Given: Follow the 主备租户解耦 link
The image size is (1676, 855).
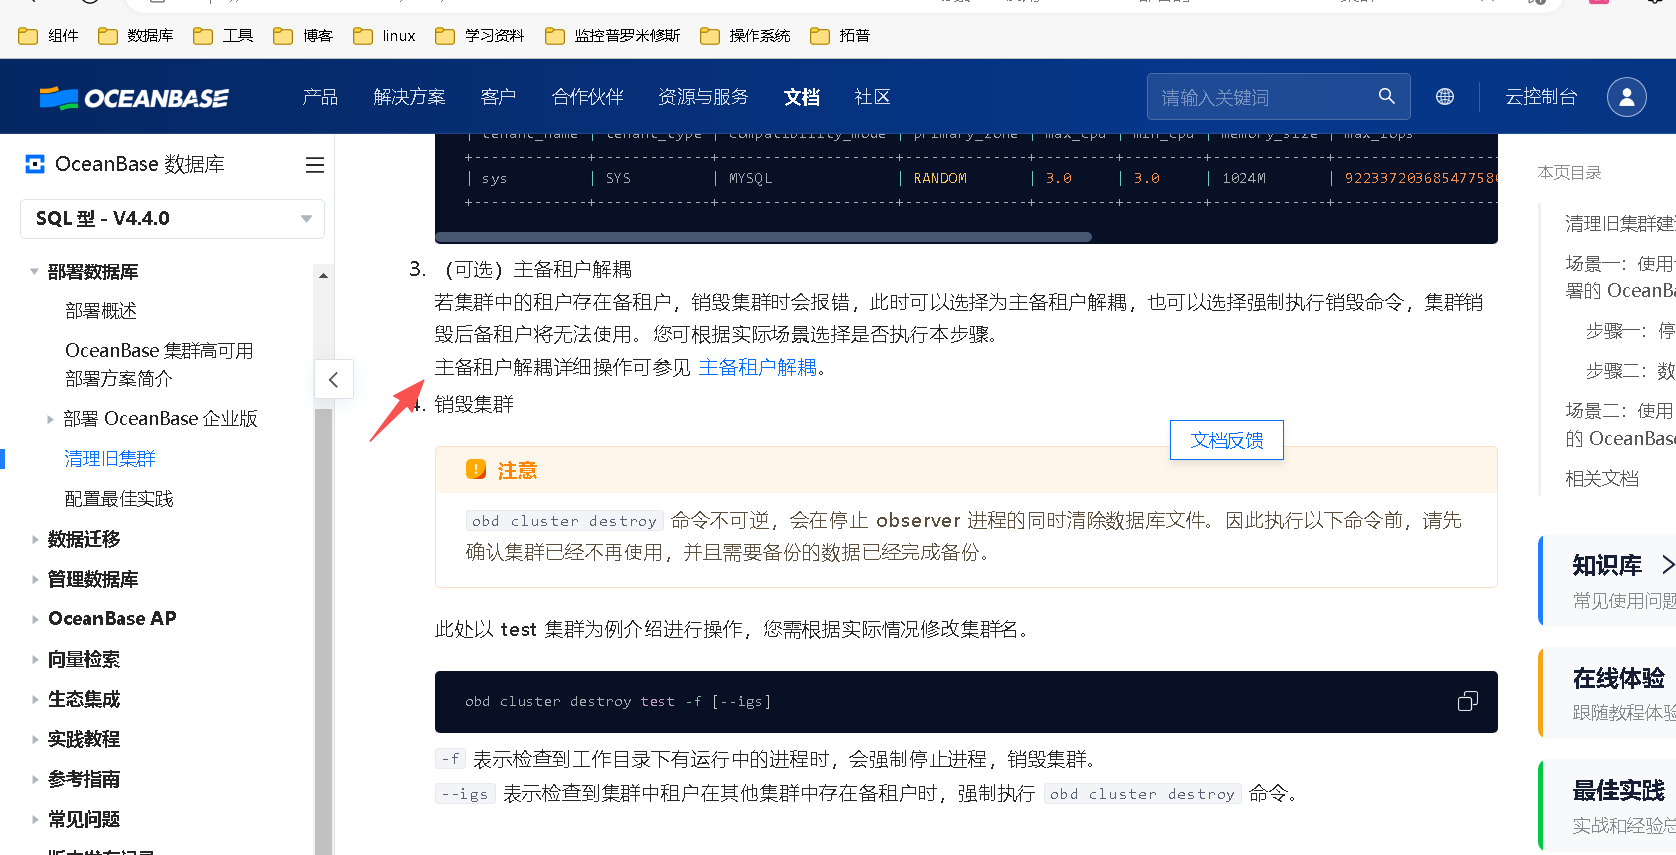Looking at the screenshot, I should click(757, 368).
